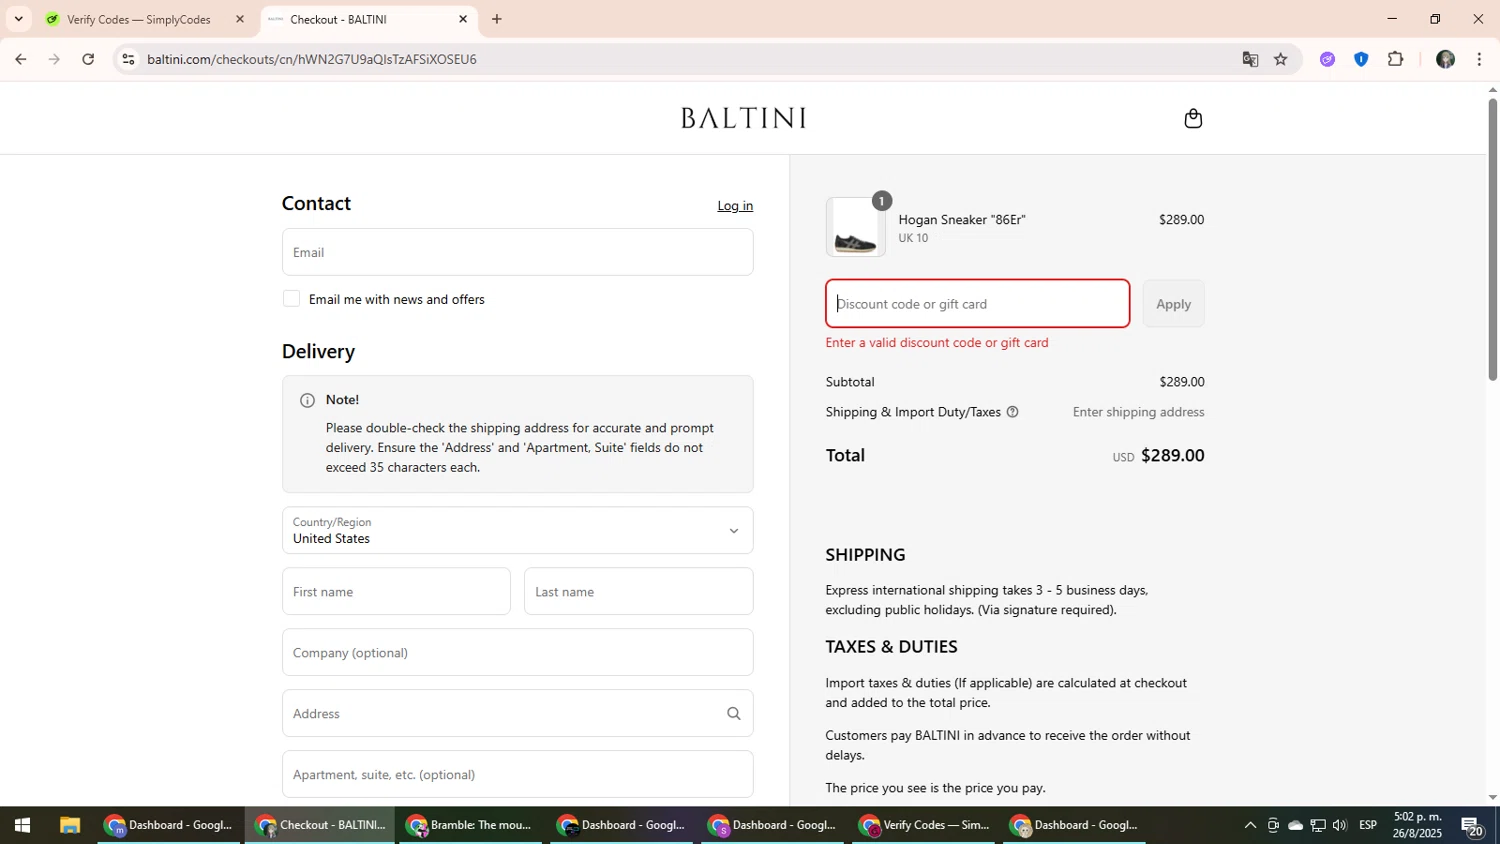This screenshot has height=844, width=1500.
Task: Check Email me with news and offers
Action: [x=291, y=298]
